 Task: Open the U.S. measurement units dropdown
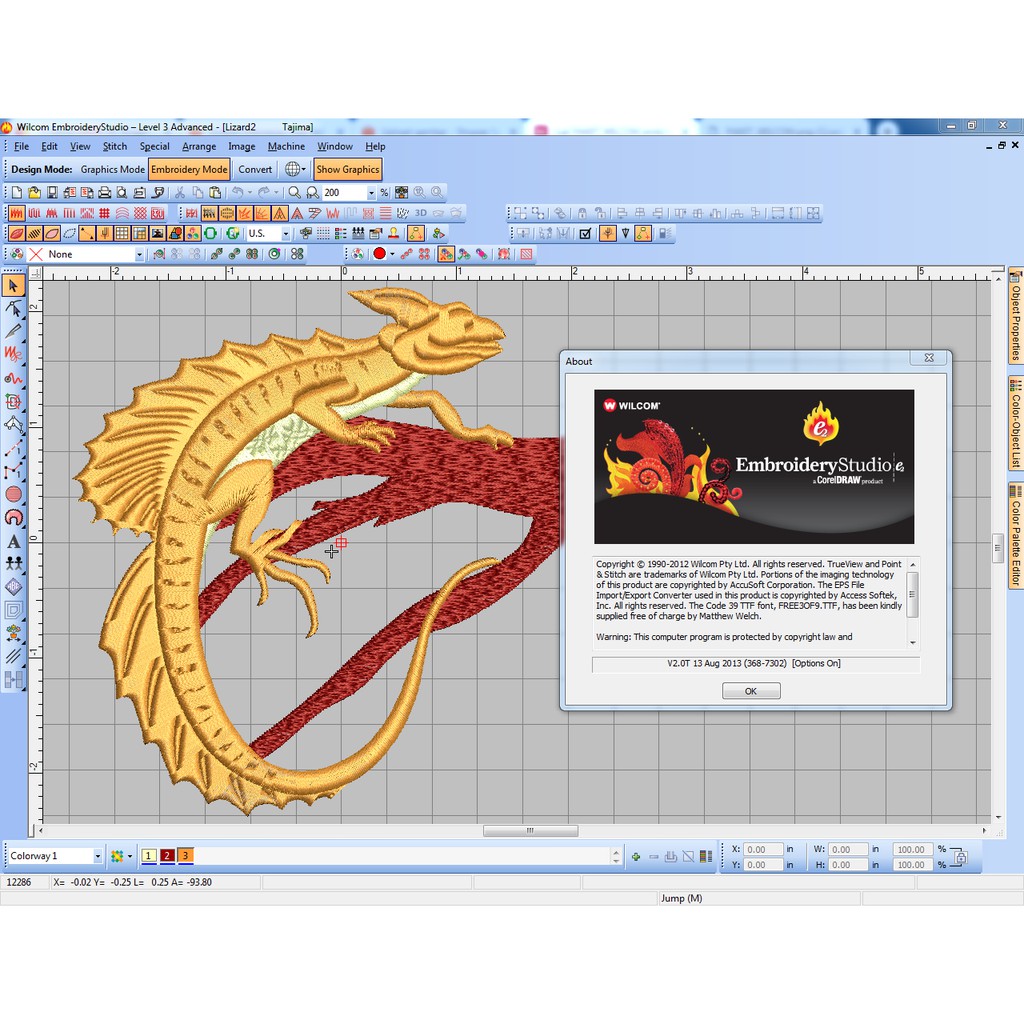(285, 234)
